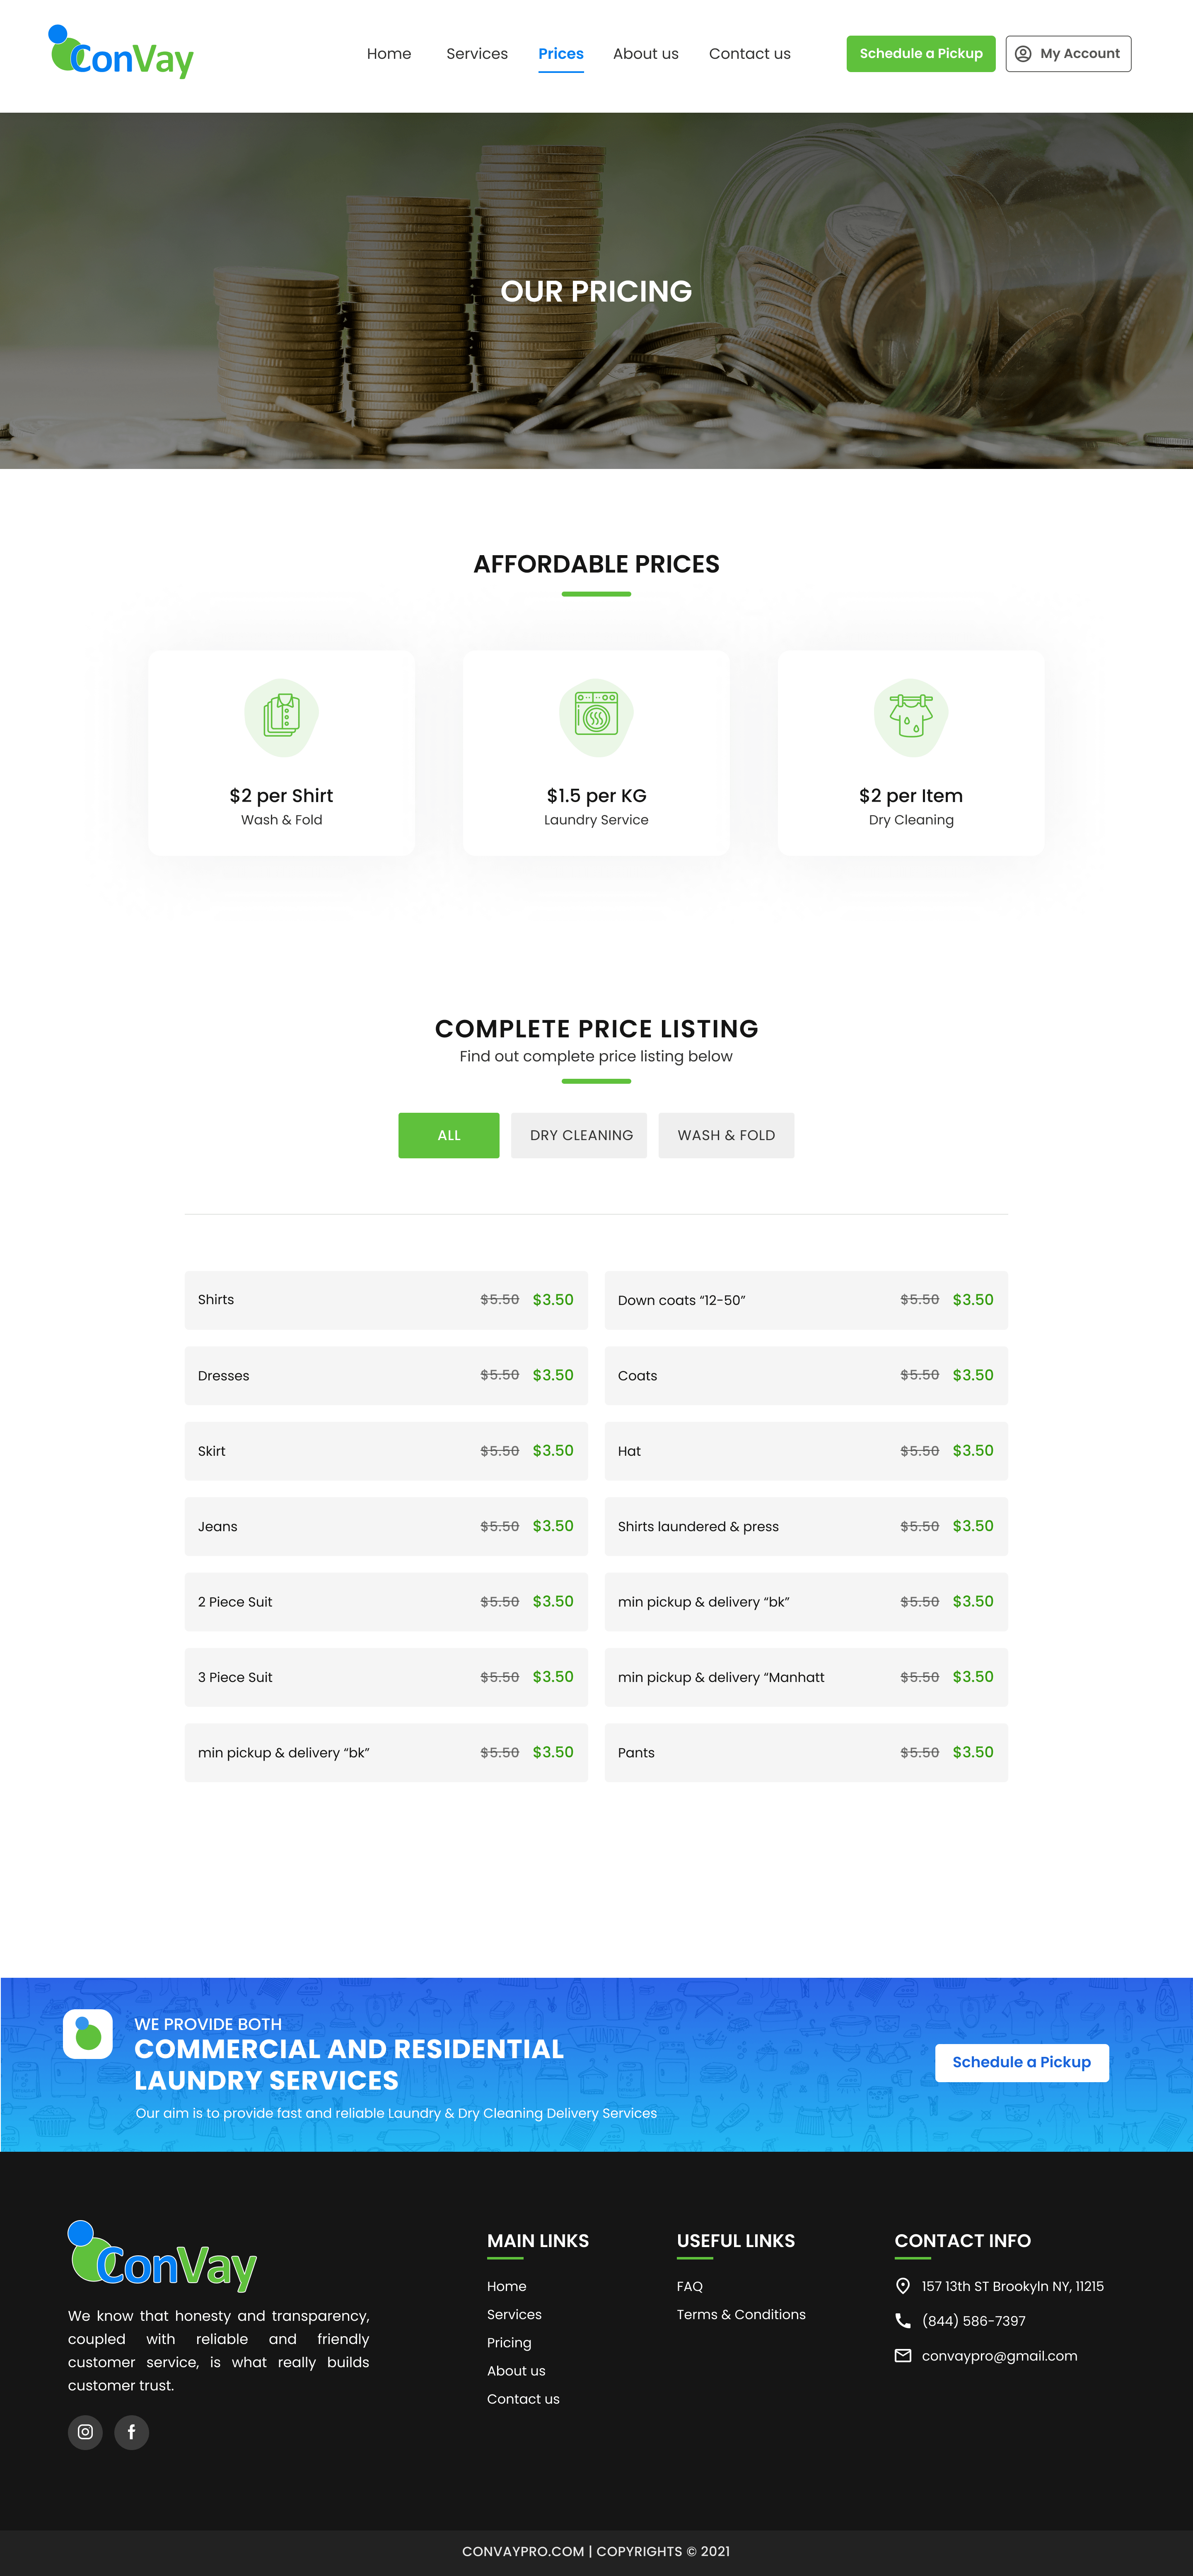Click the white app logo icon in the blue banner
This screenshot has height=2576, width=1193.
click(88, 2034)
